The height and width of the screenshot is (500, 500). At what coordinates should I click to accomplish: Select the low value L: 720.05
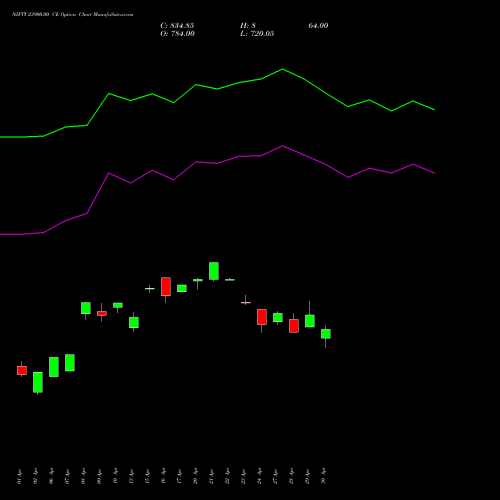click(257, 34)
